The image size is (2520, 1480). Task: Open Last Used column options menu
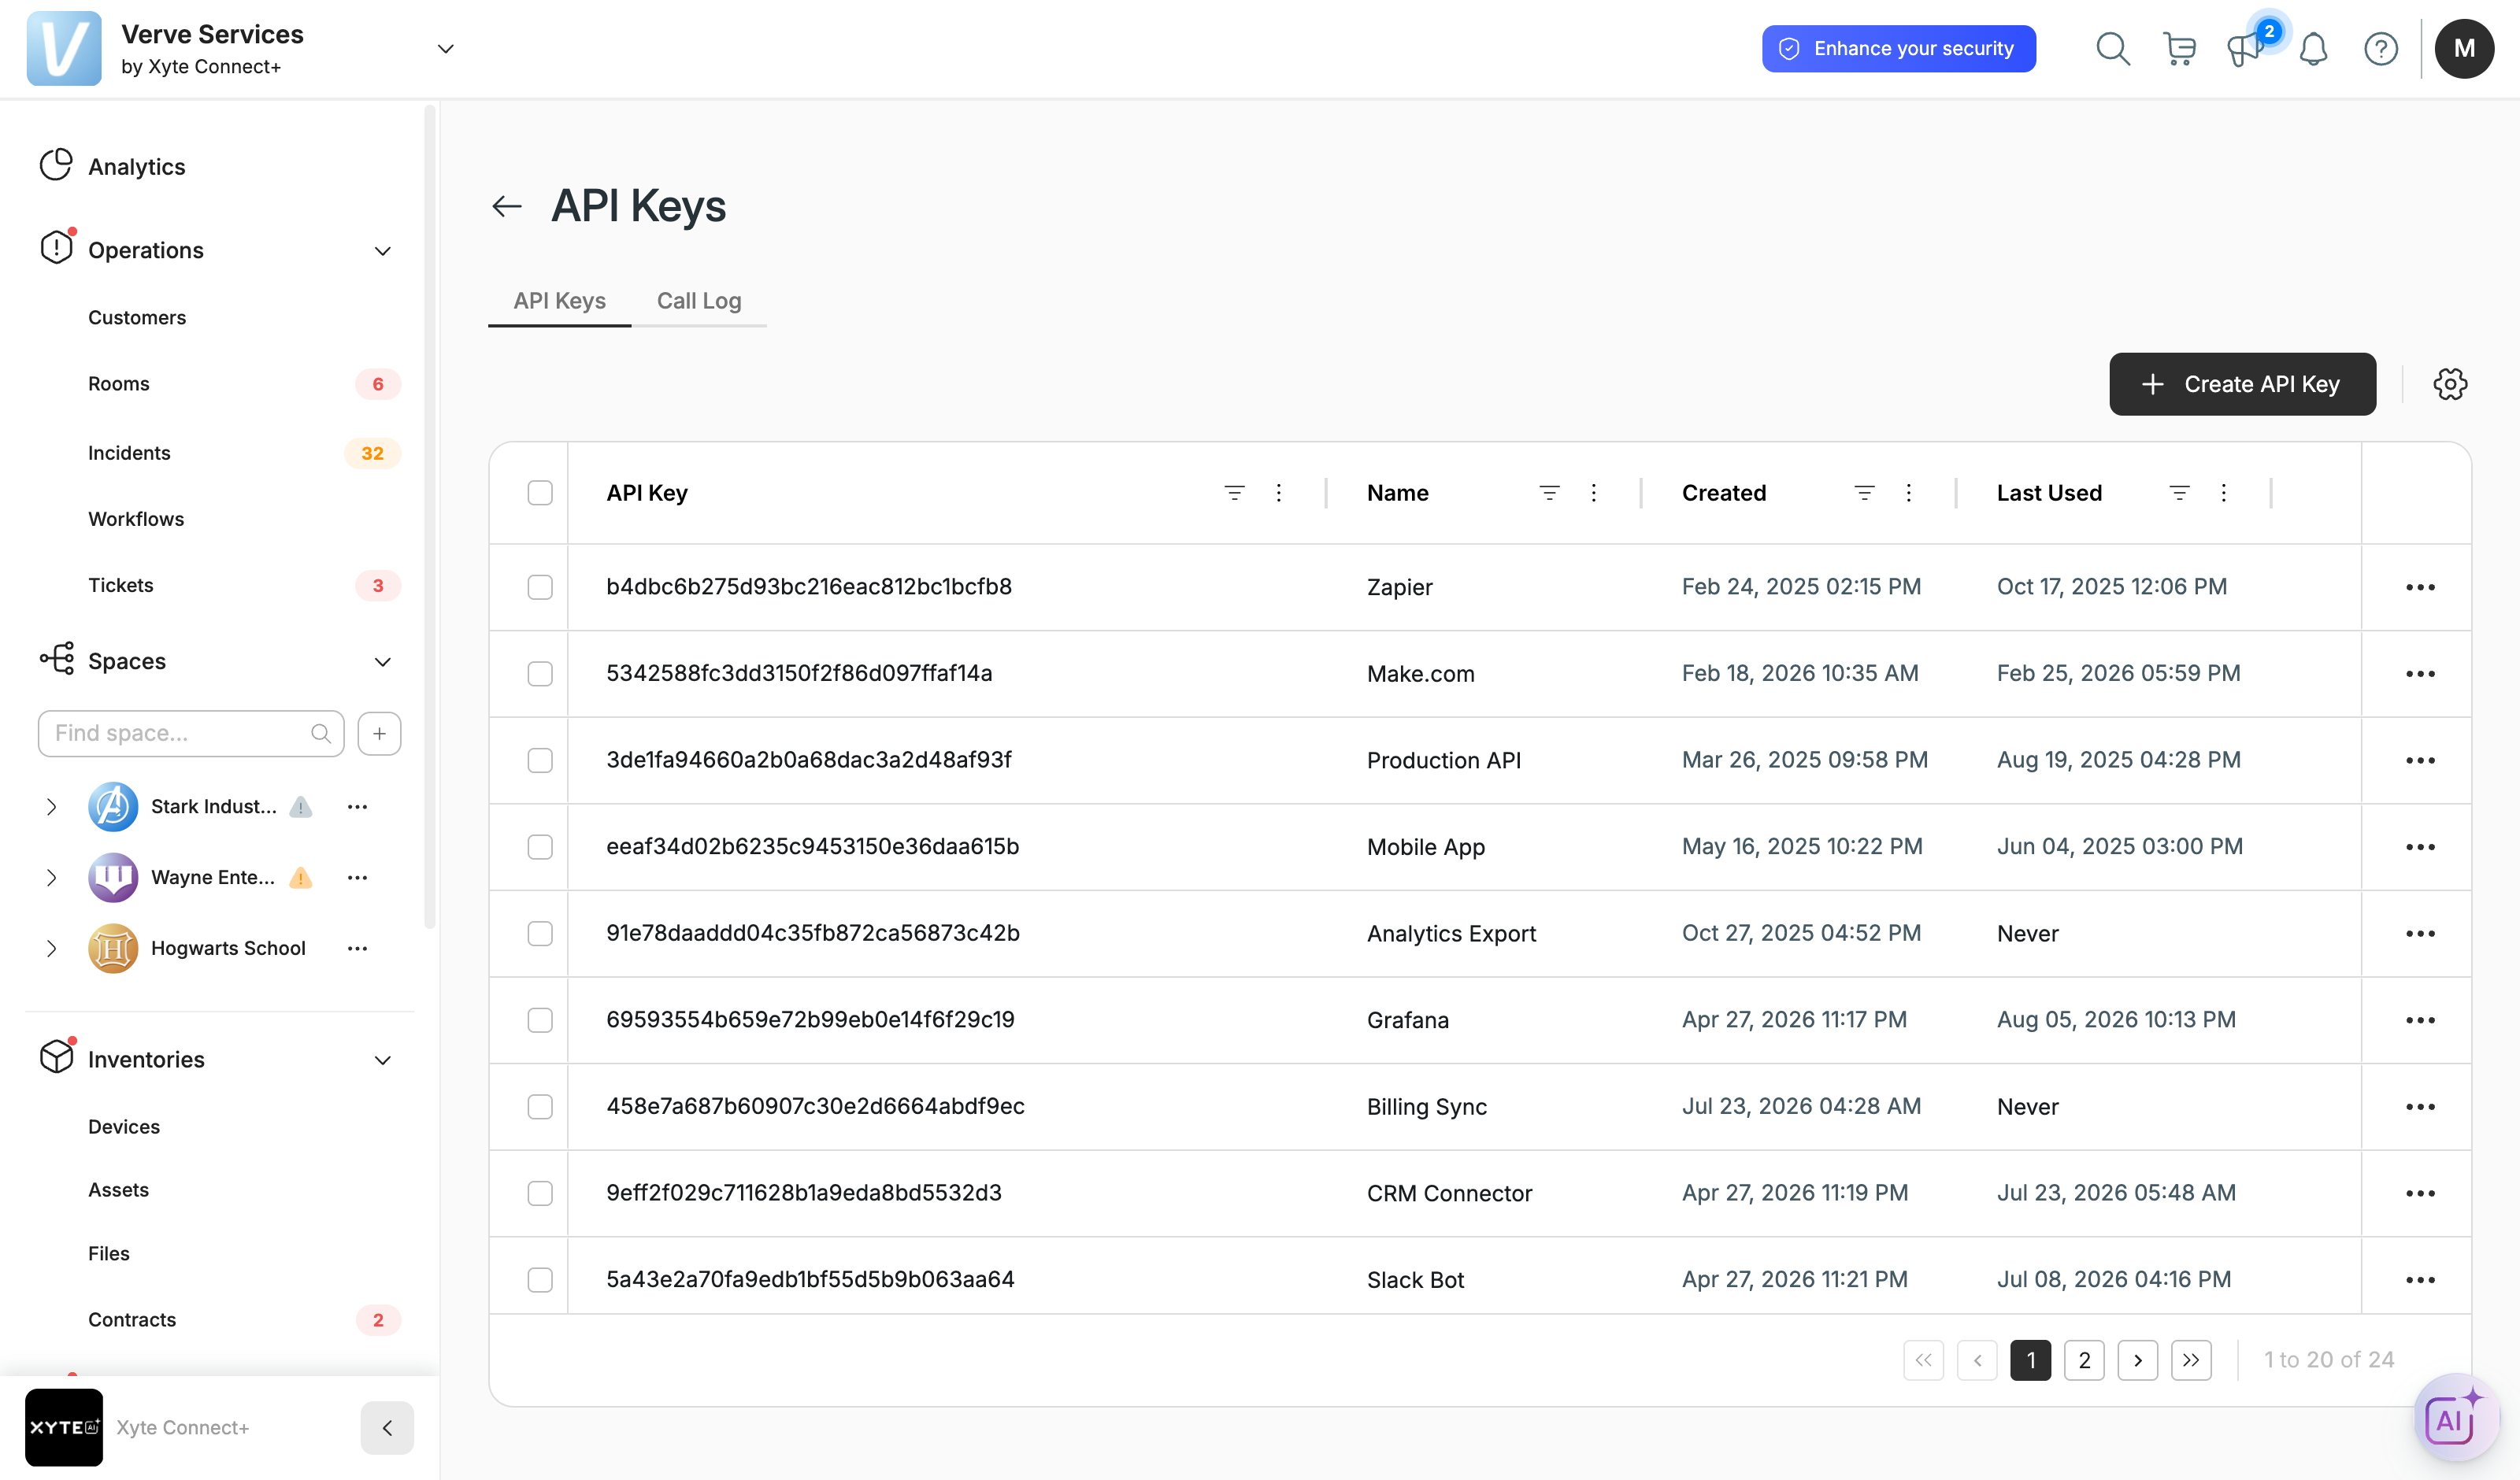(2223, 493)
